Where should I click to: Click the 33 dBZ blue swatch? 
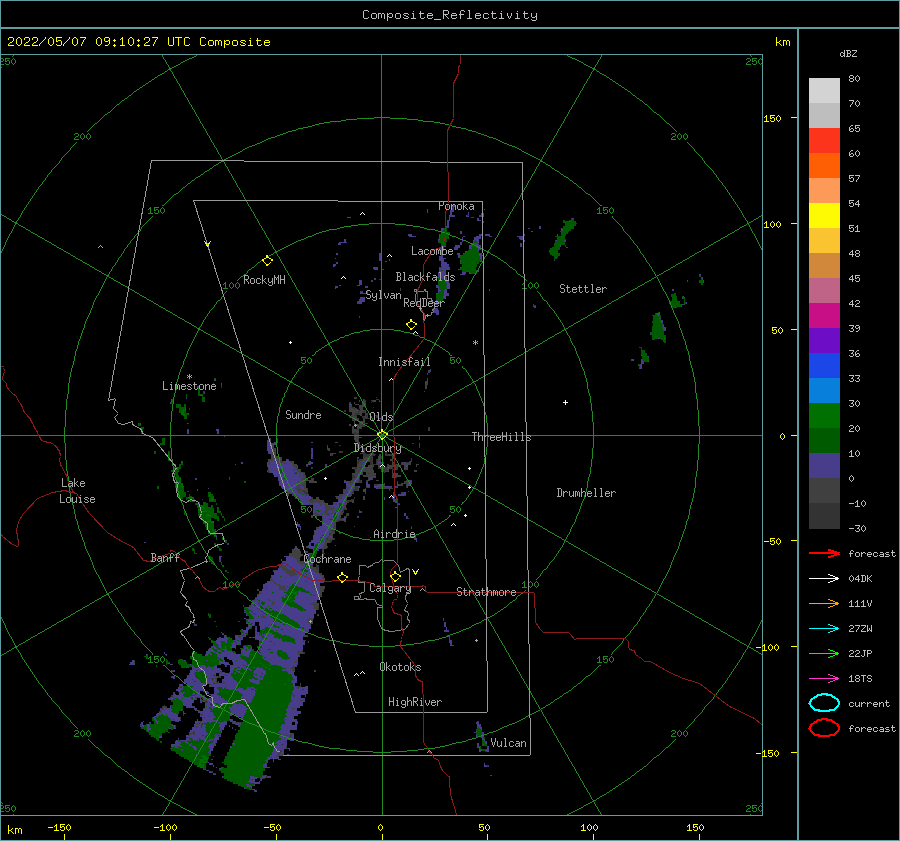[824, 390]
